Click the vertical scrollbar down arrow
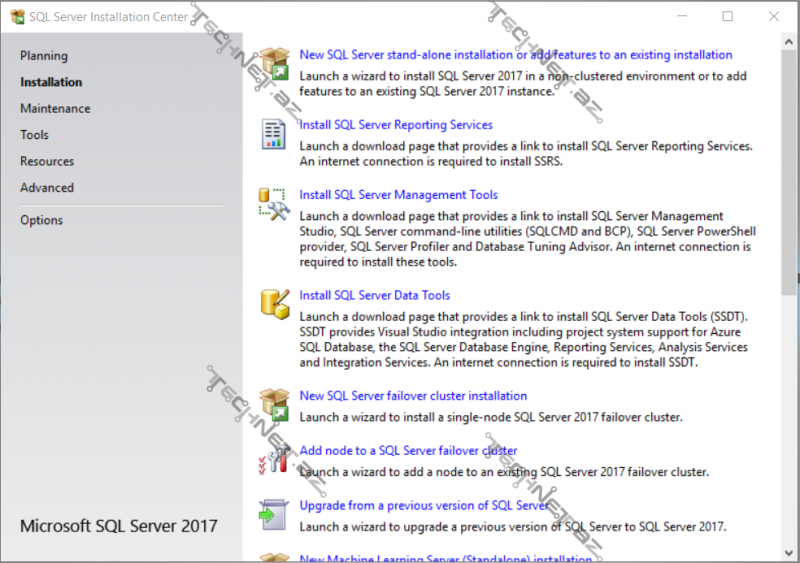 click(x=789, y=553)
